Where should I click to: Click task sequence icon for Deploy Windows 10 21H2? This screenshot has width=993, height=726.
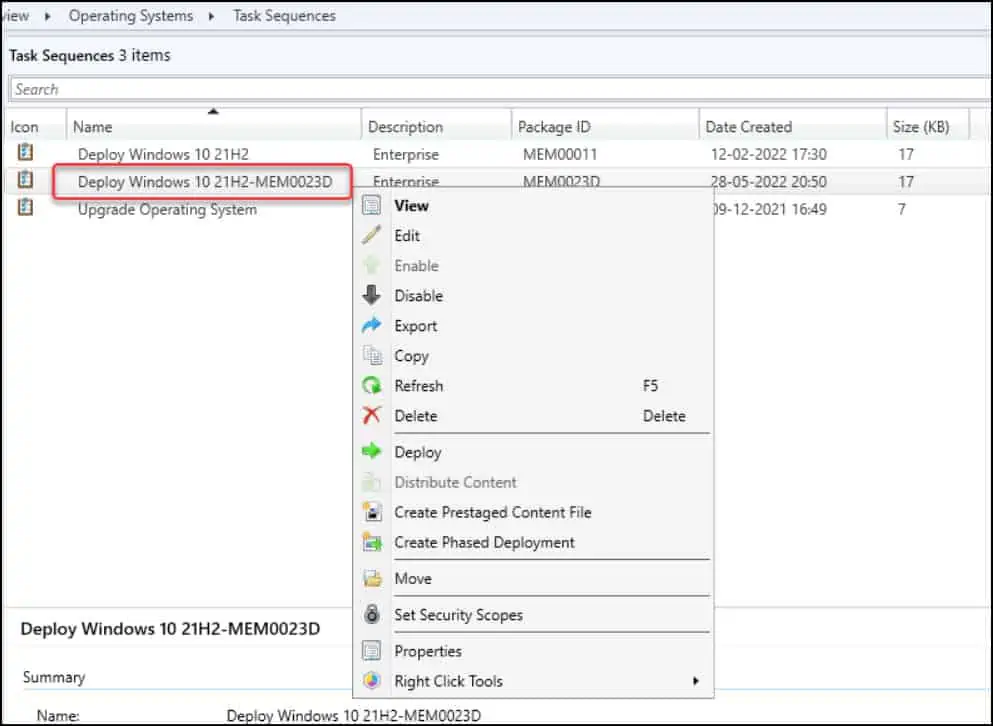click(25, 153)
